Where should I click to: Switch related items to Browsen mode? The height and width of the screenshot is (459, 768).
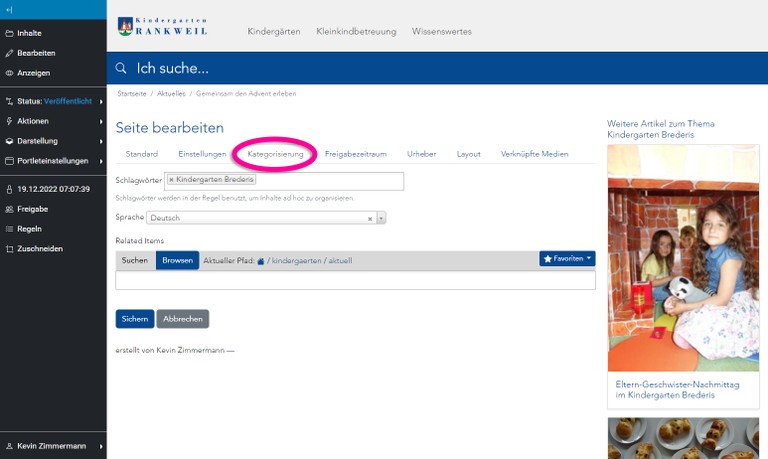[177, 261]
